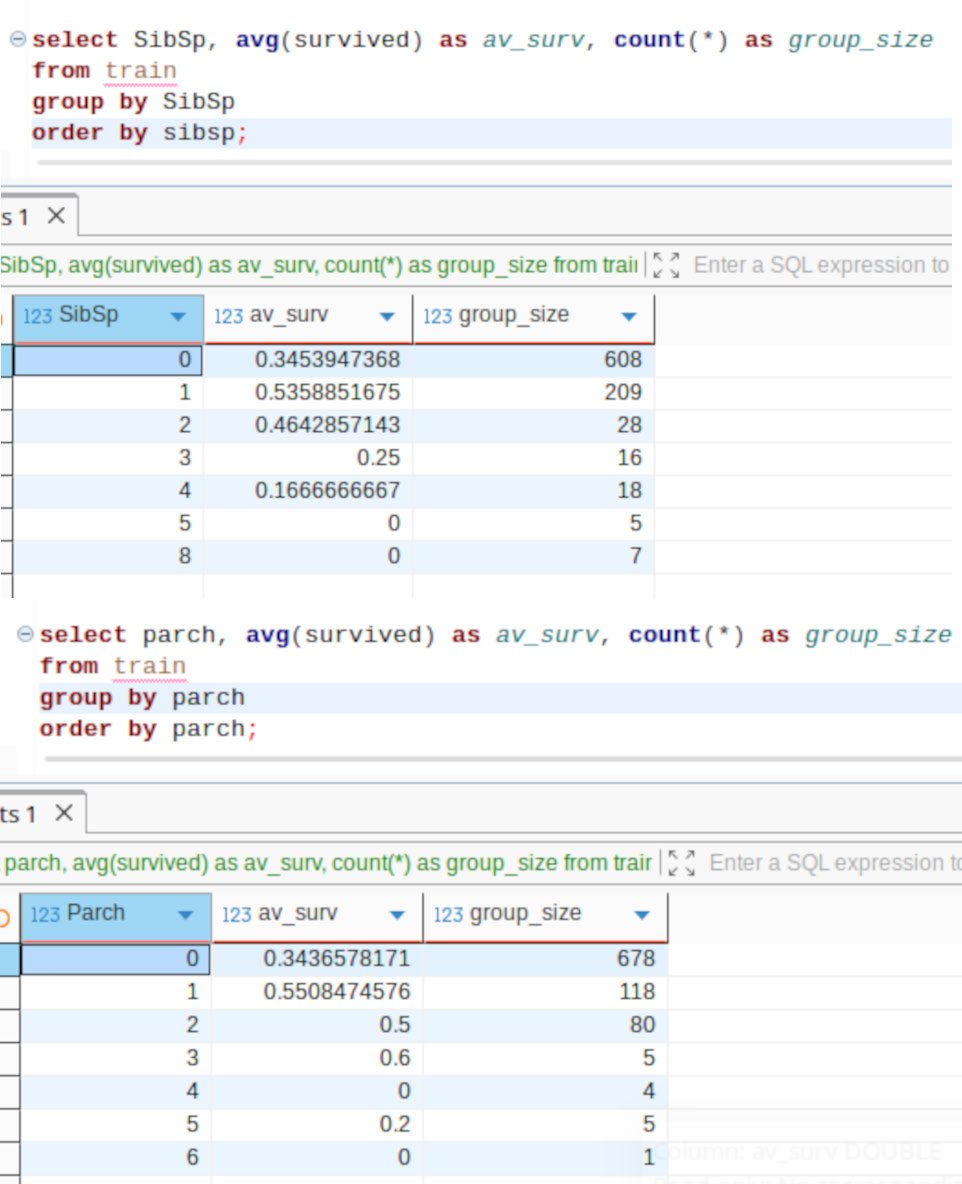Open the SibSp column dropdown arrow
The height and width of the screenshot is (1184, 962).
click(179, 317)
